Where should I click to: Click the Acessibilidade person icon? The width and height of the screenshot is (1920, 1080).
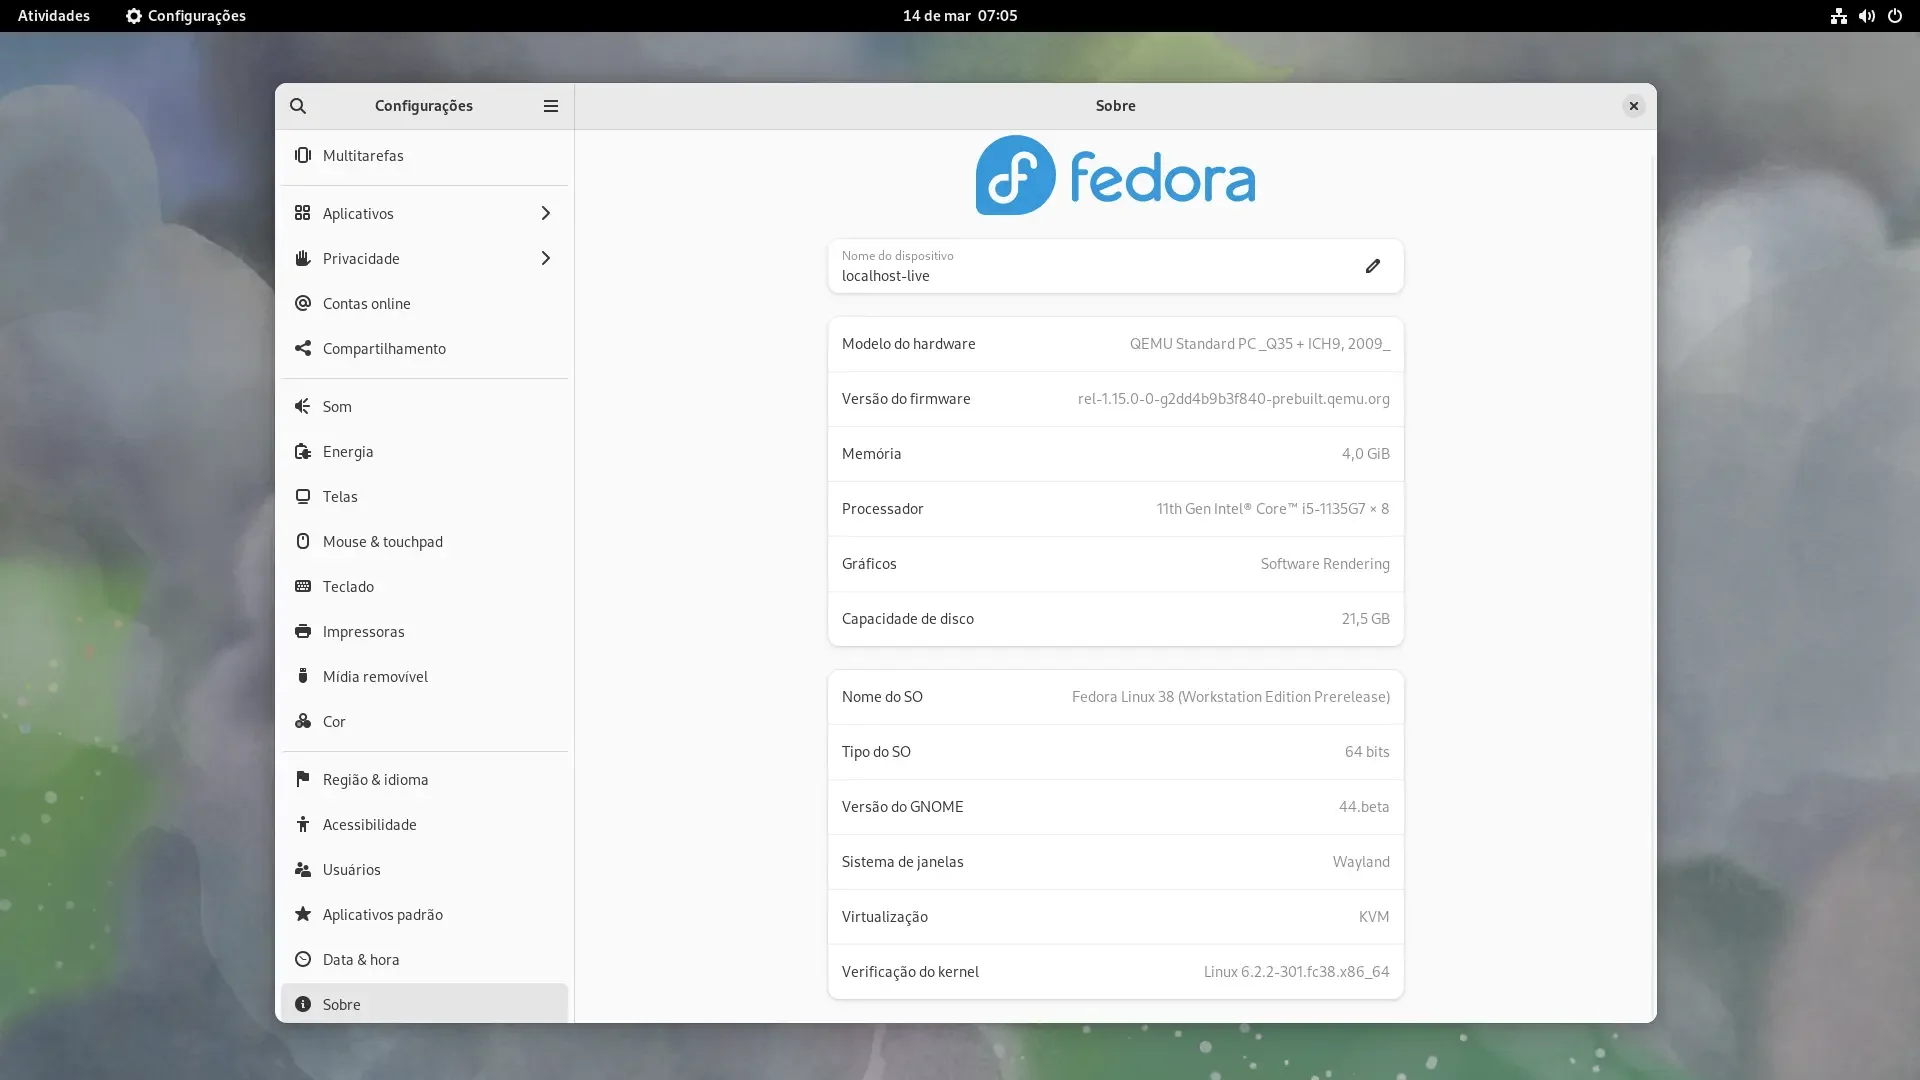click(x=302, y=824)
